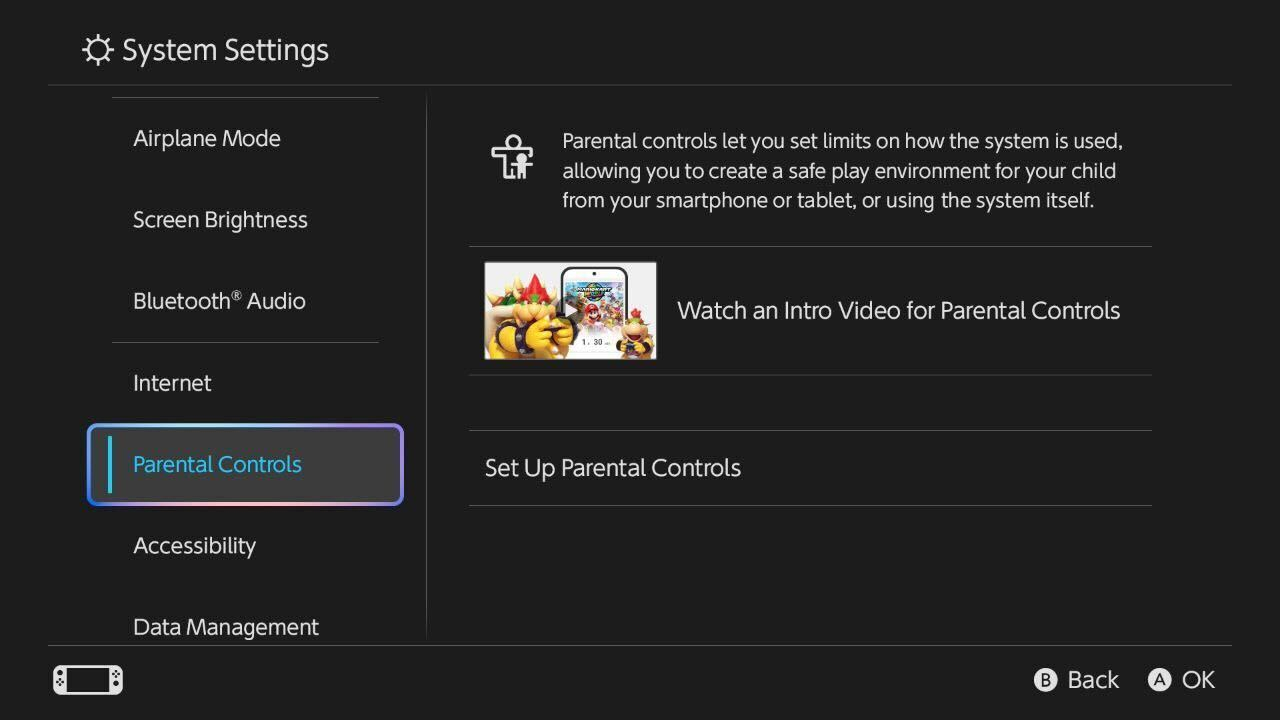Click the Back label at bottom right

point(1094,679)
